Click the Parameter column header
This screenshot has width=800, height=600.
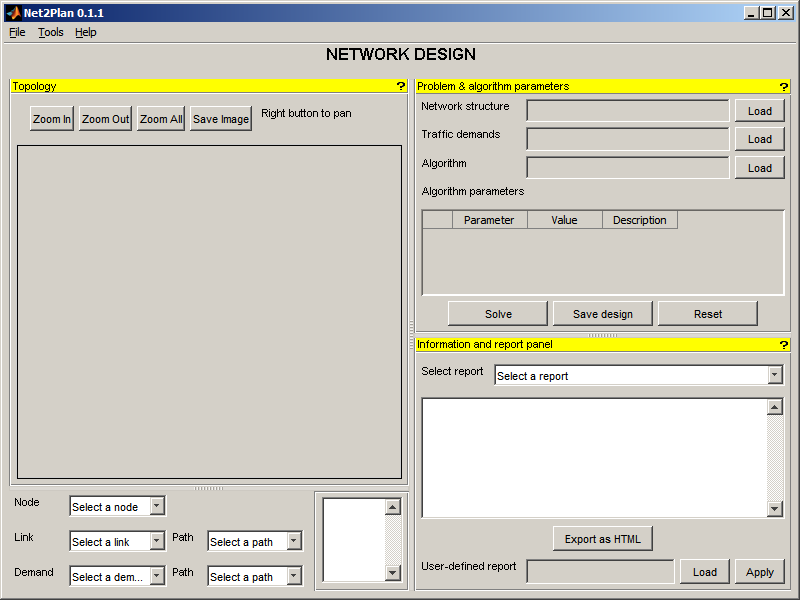pyautogui.click(x=489, y=220)
